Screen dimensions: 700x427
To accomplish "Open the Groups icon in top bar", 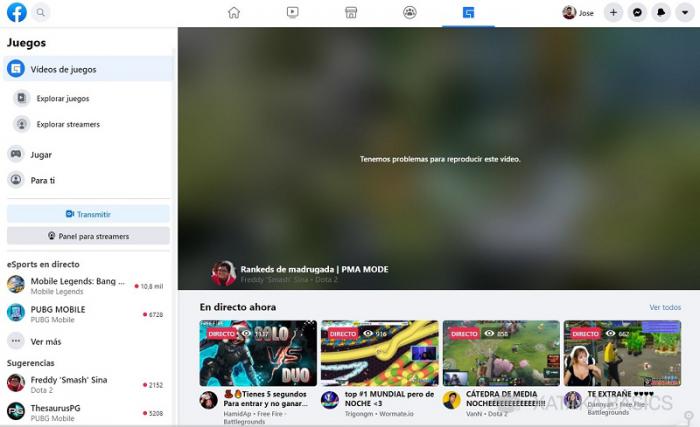I will click(x=410, y=12).
